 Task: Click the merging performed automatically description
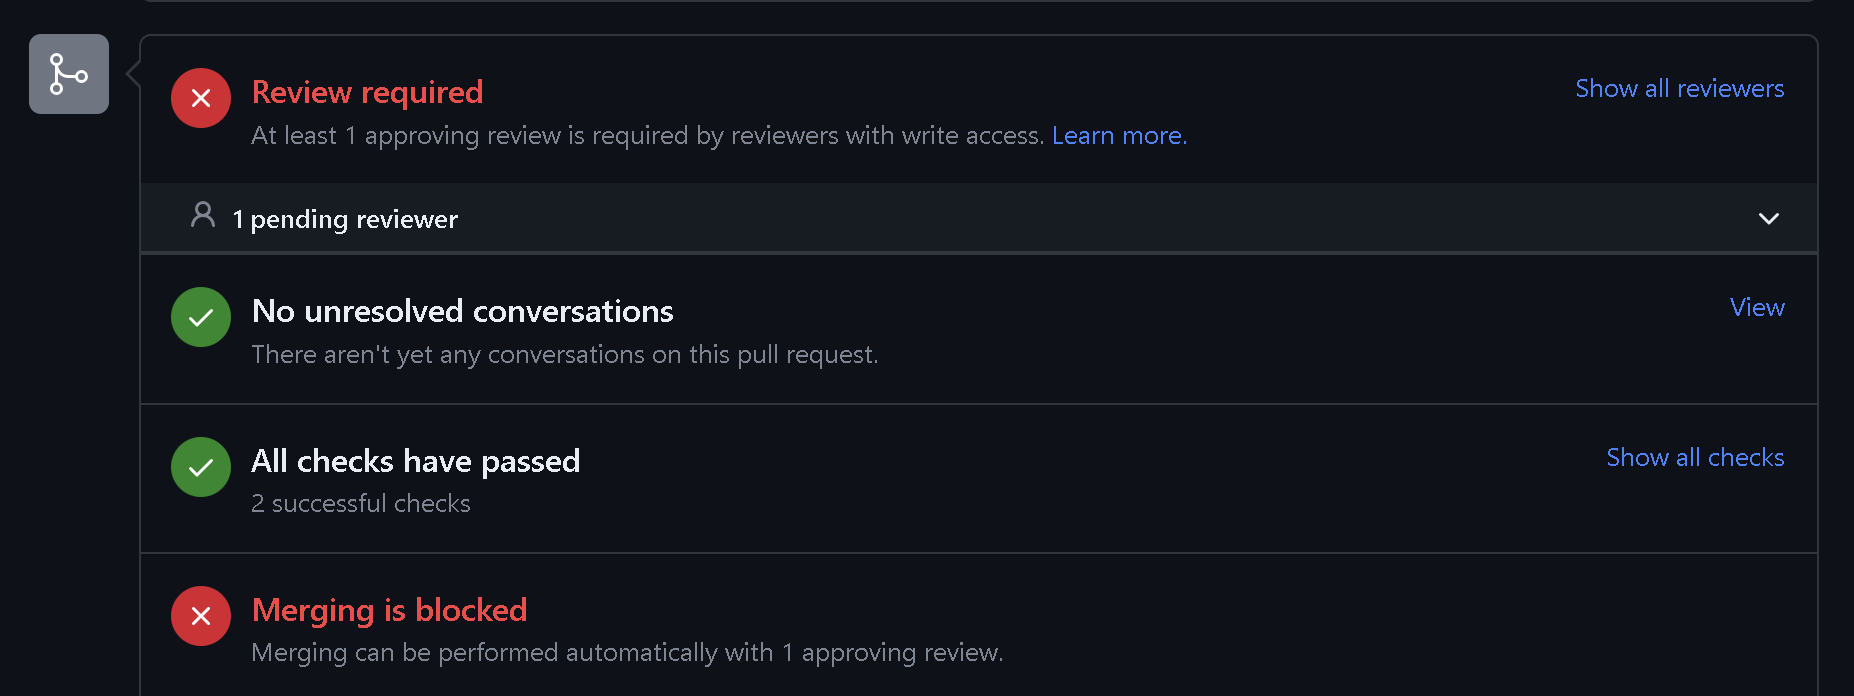click(627, 652)
